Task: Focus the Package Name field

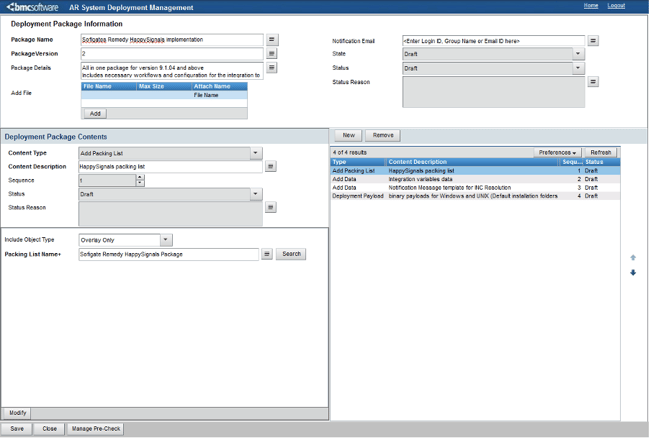Action: [x=172, y=40]
